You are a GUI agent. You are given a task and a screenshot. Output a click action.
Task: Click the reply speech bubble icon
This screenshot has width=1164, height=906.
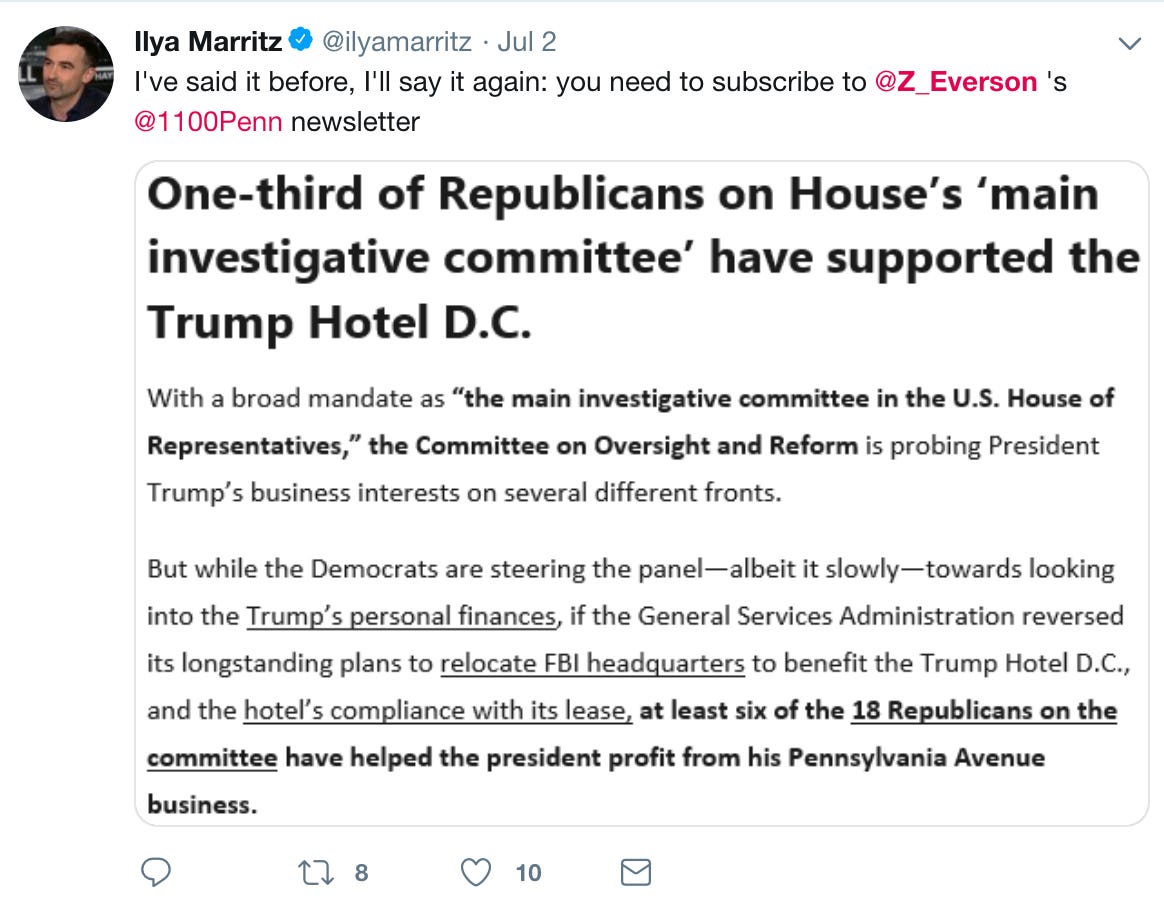[x=156, y=872]
